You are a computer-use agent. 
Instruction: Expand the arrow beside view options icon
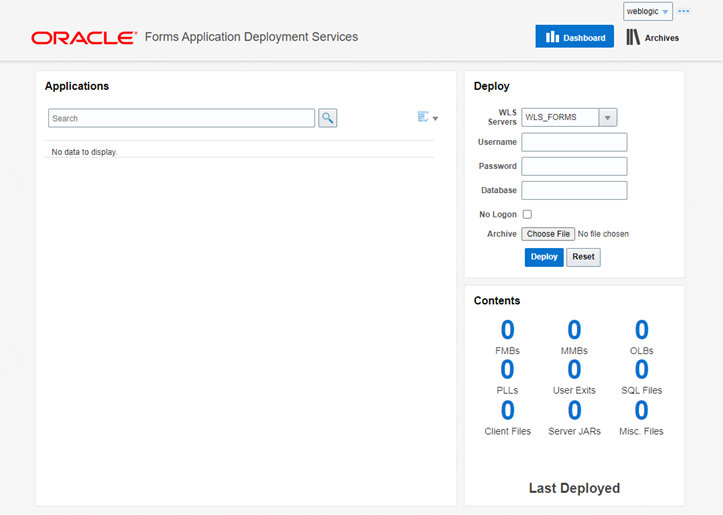pos(435,118)
